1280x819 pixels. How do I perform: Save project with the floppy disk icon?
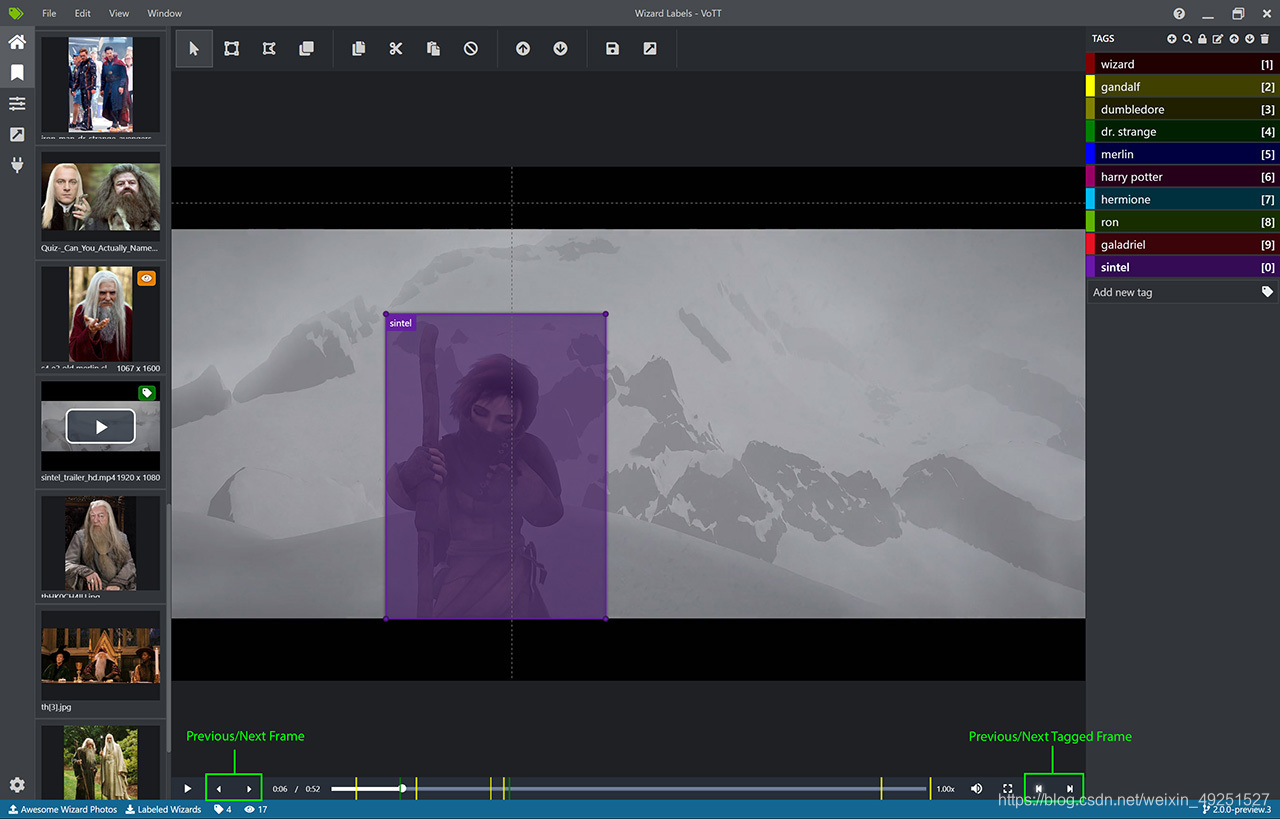(x=613, y=48)
